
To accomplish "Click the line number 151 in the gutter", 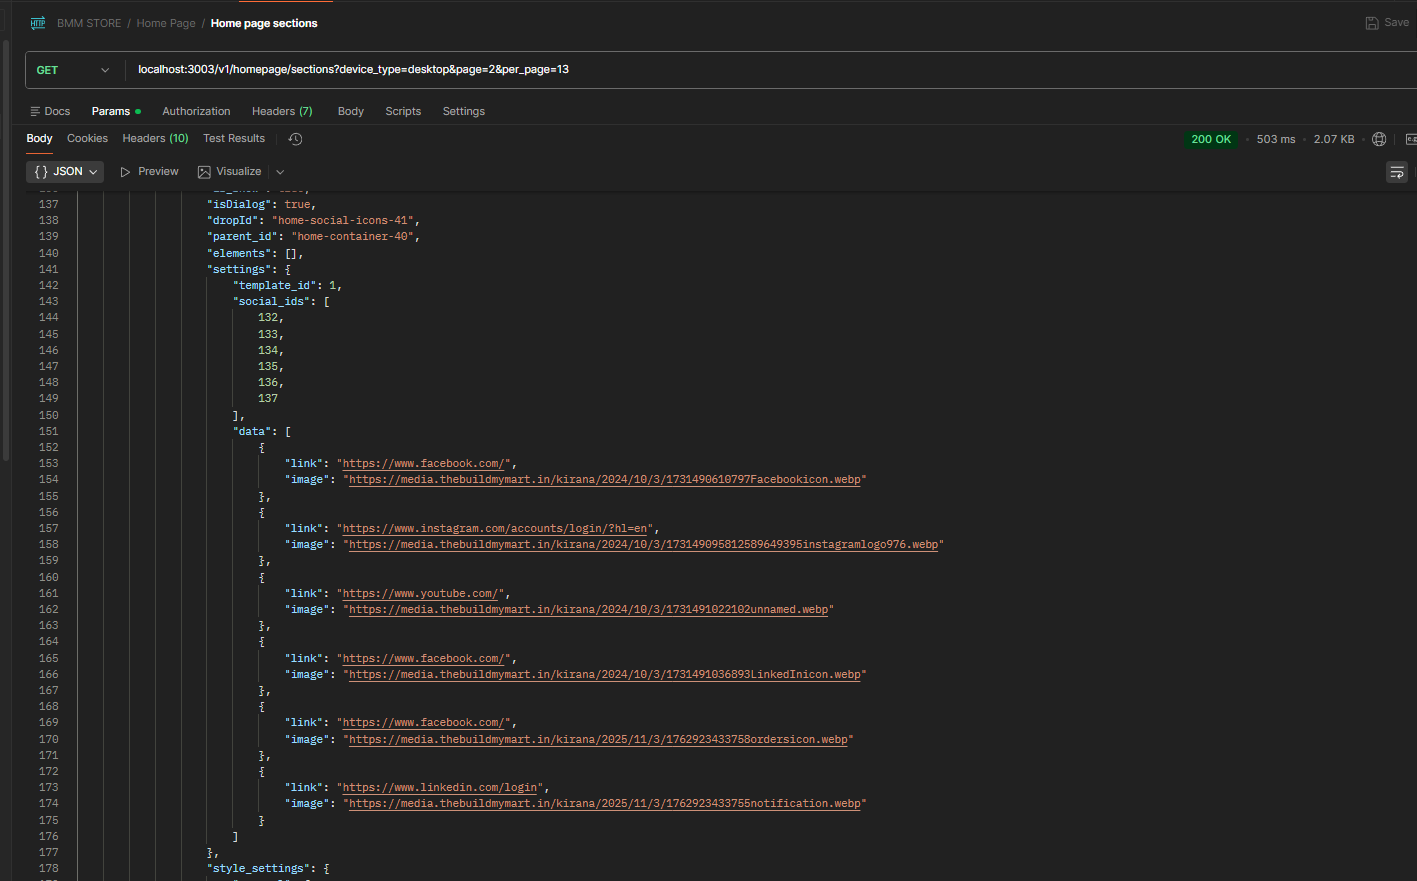I will pyautogui.click(x=49, y=432).
